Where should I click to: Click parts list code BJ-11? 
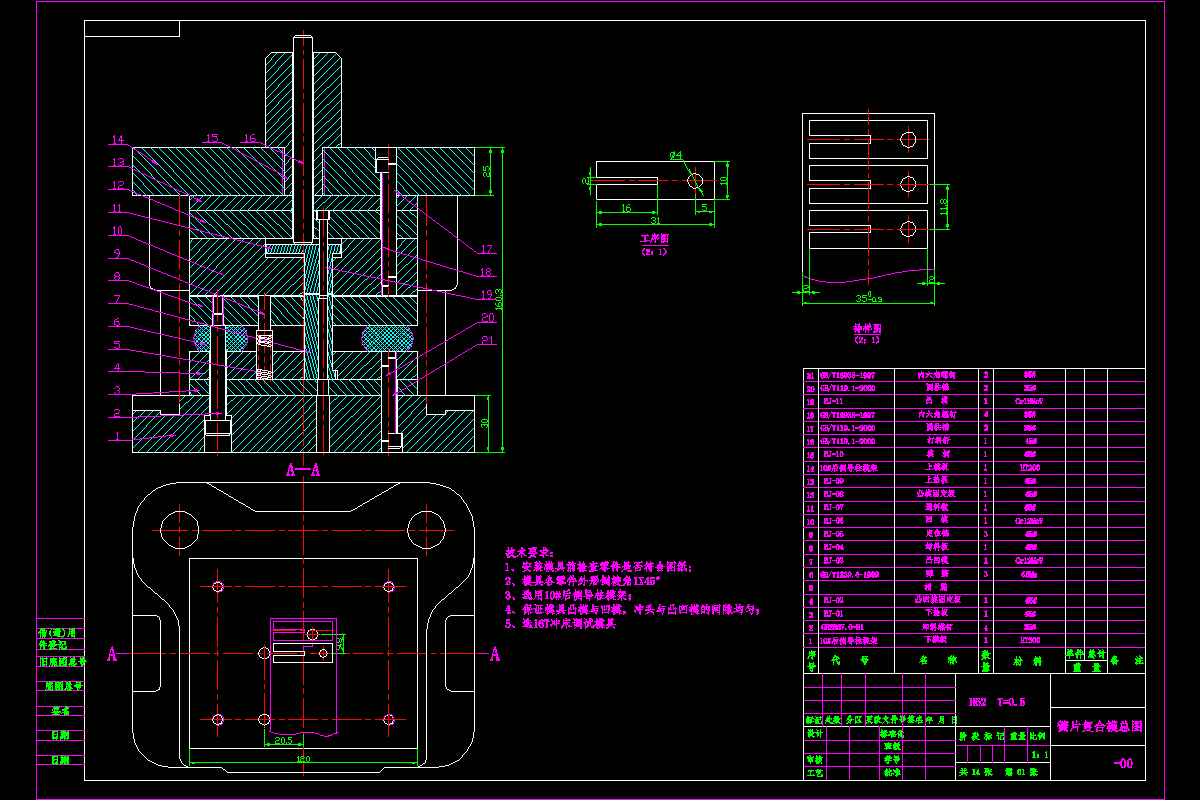(834, 399)
